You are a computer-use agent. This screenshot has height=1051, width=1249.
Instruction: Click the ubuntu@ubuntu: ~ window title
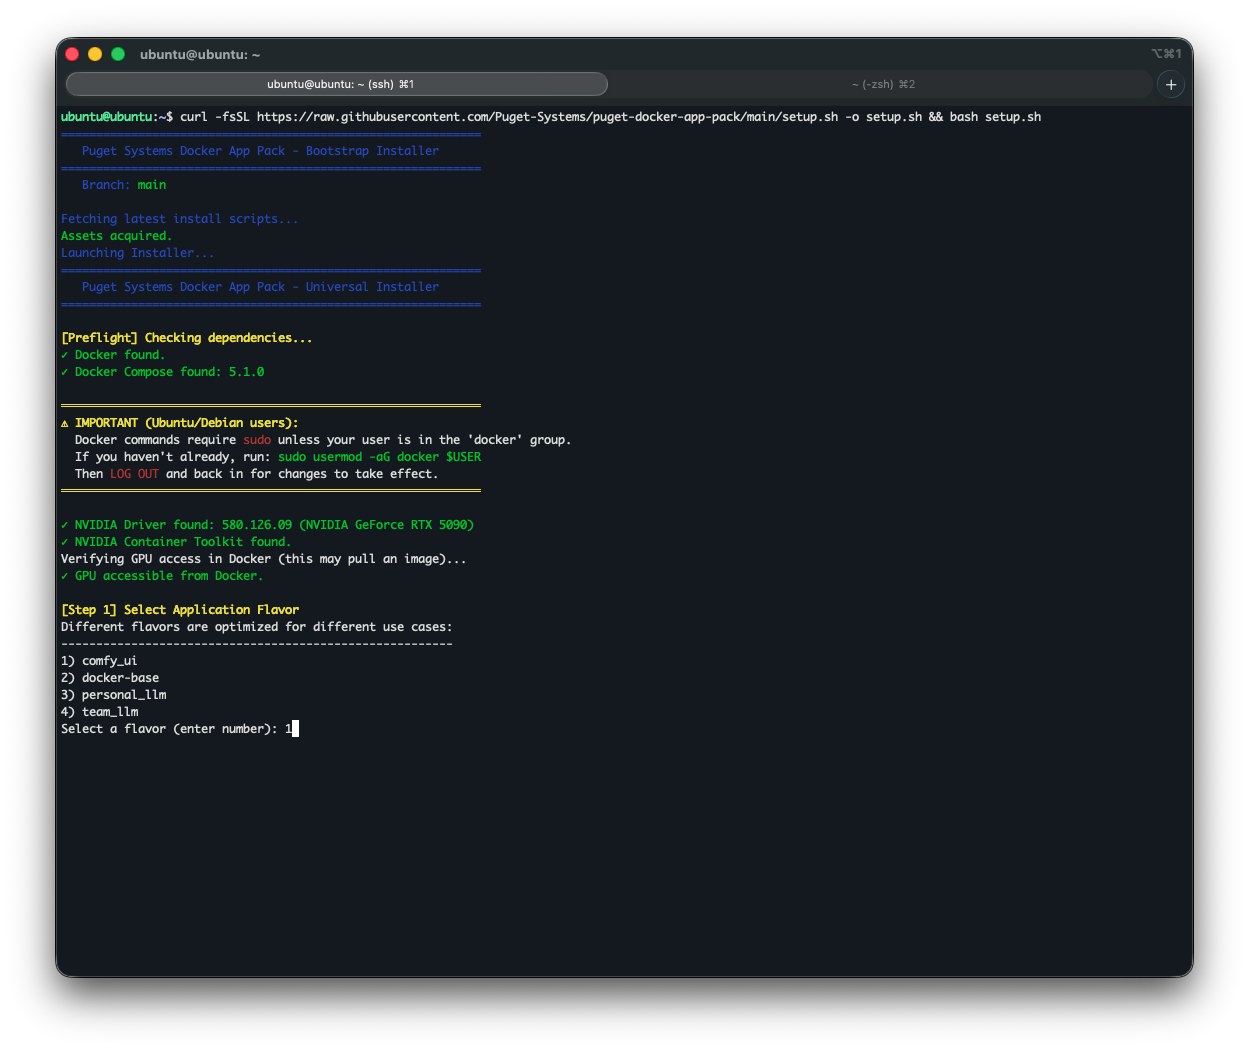[x=200, y=54]
